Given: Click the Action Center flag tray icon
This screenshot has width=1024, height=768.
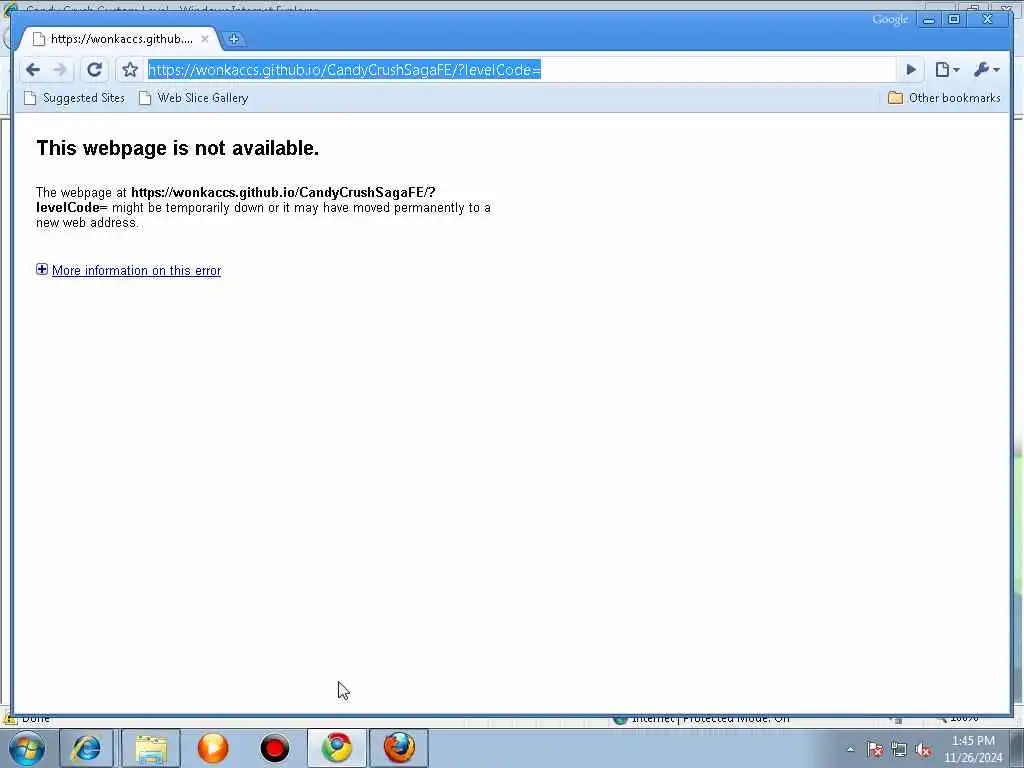Looking at the screenshot, I should (x=875, y=750).
